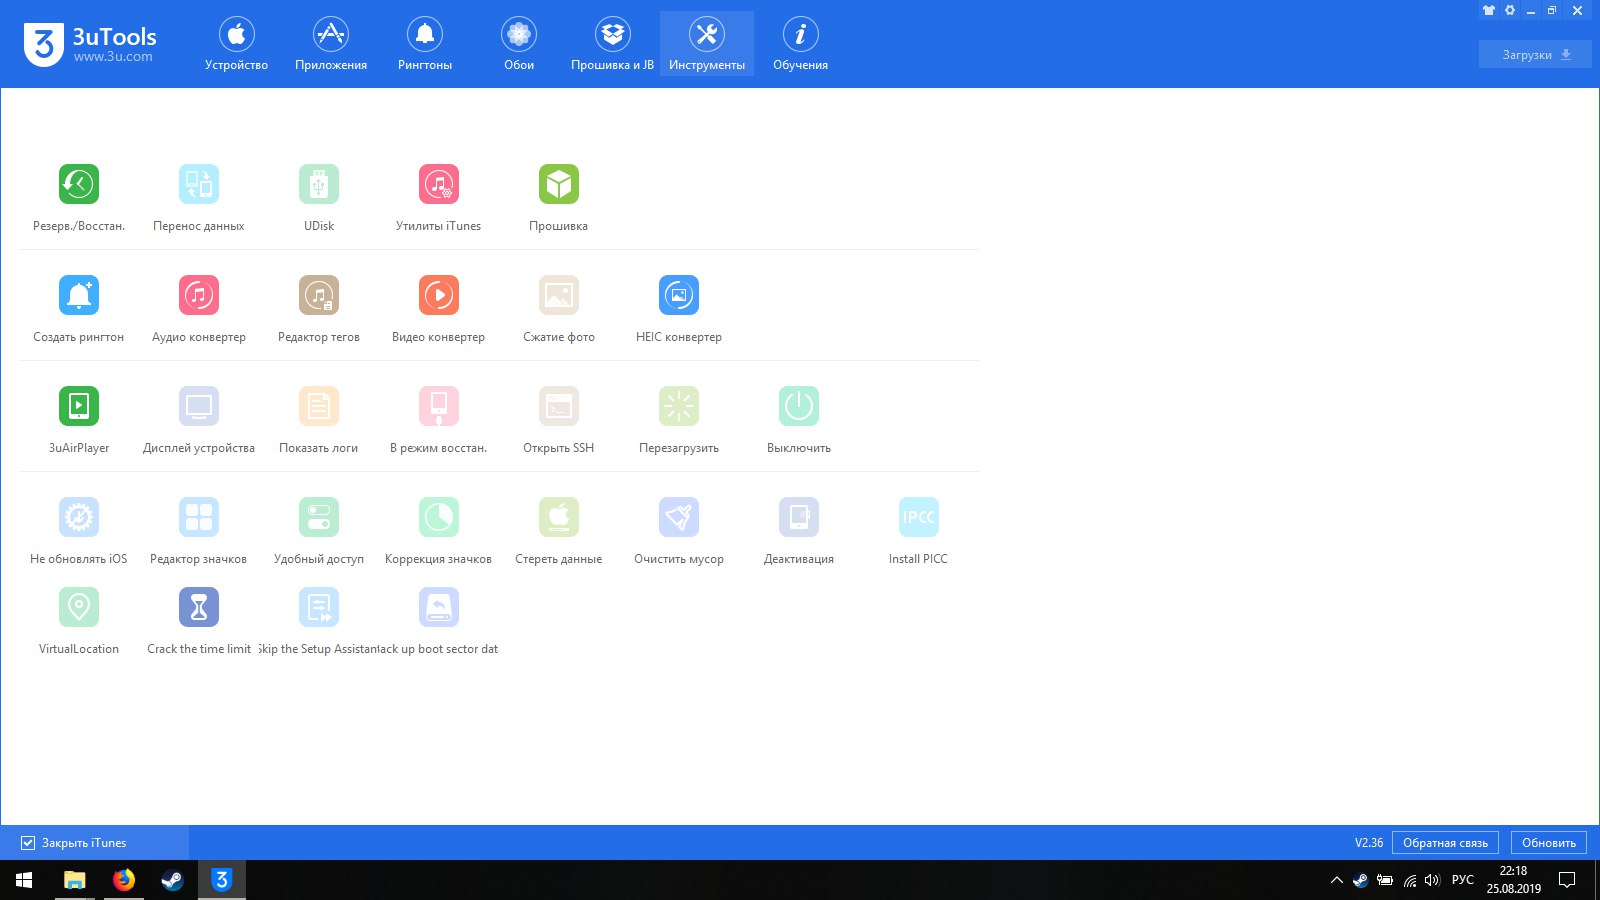Open Не обновлять iOS tool
Image resolution: width=1600 pixels, height=900 pixels.
pyautogui.click(x=79, y=517)
